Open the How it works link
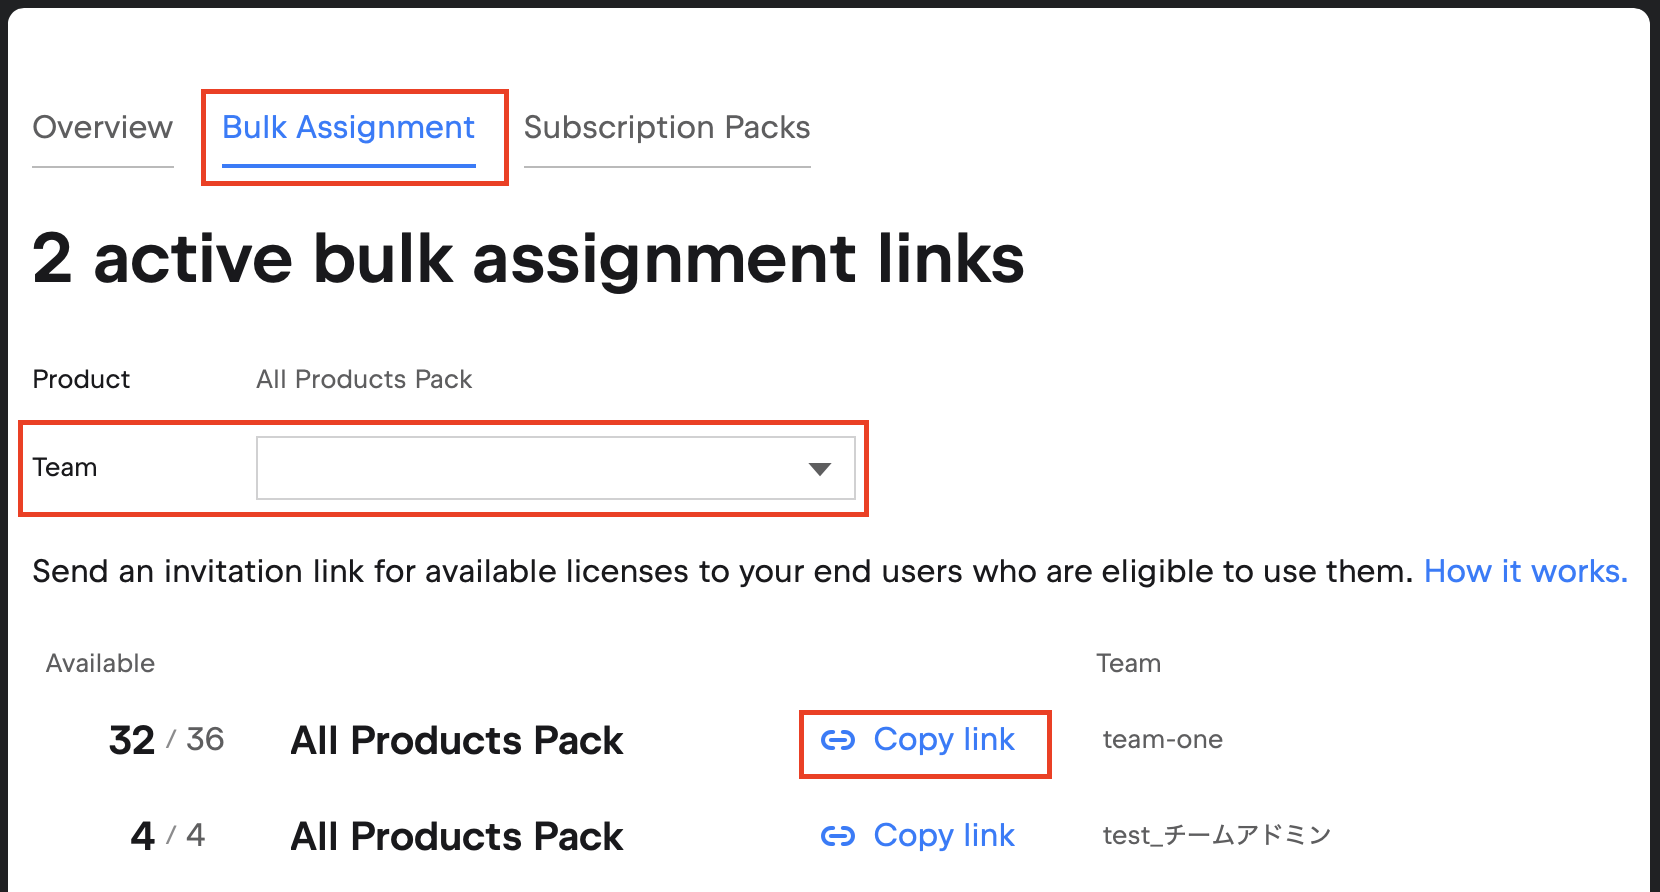 [x=1525, y=571]
